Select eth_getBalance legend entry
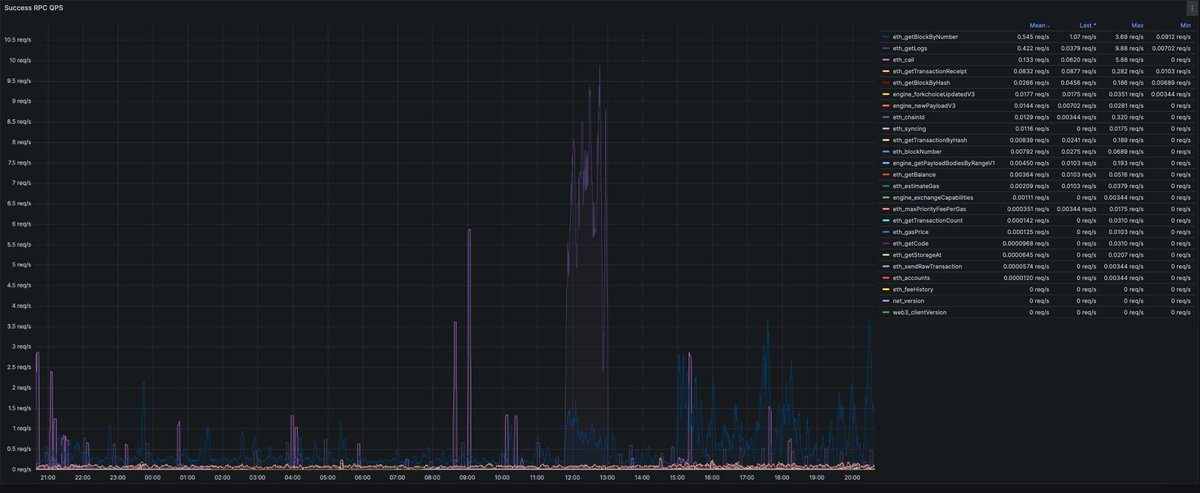This screenshot has width=1200, height=493. click(915, 175)
